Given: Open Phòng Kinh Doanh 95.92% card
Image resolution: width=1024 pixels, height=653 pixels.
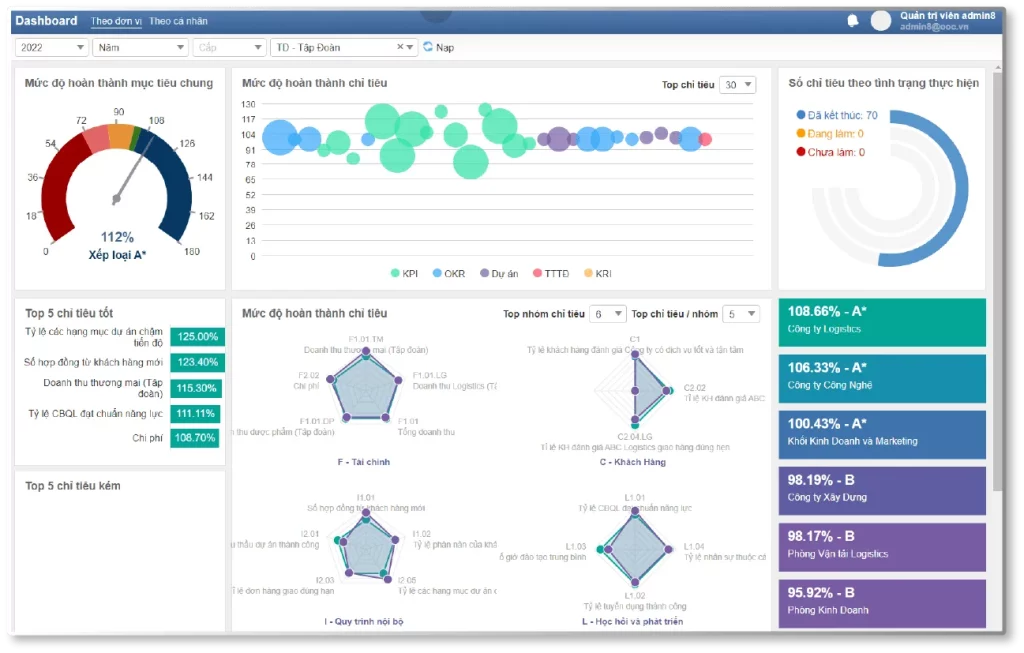Looking at the screenshot, I should coord(882,604).
